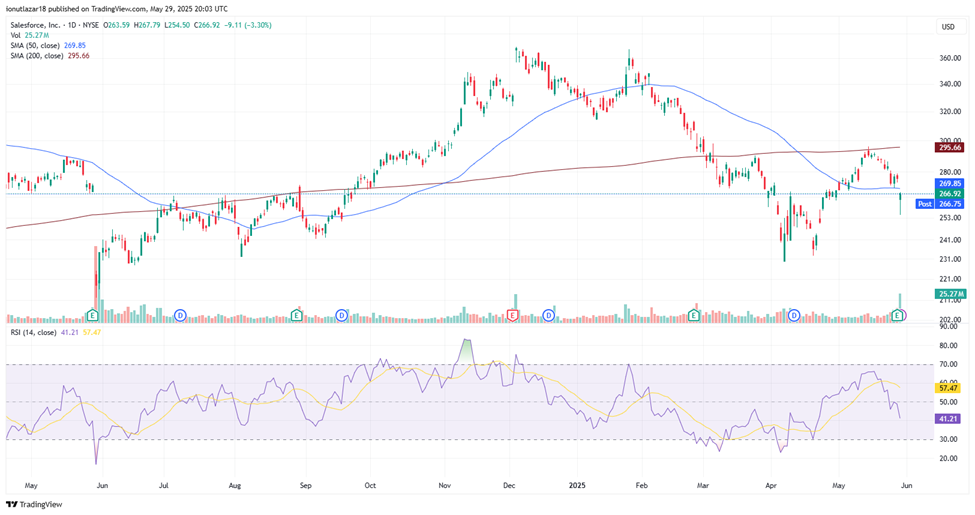Click the dividend D marker in September
The height and width of the screenshot is (515, 975).
(342, 315)
